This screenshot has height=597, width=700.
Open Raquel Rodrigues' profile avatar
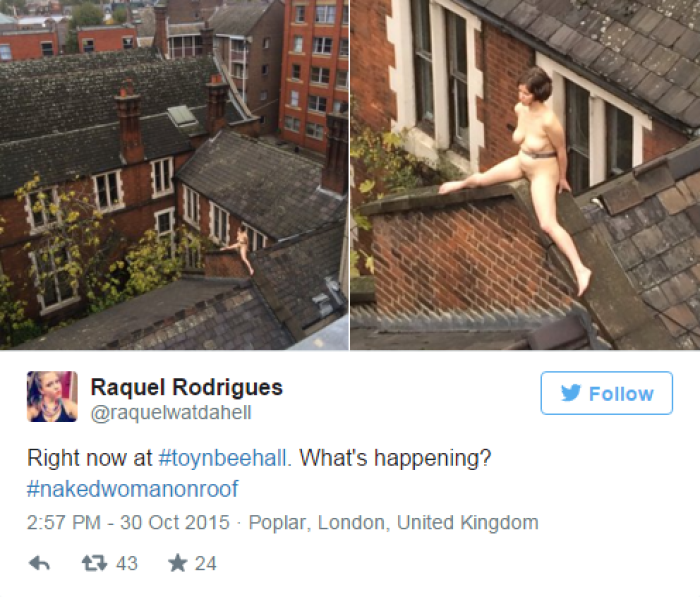coord(52,397)
